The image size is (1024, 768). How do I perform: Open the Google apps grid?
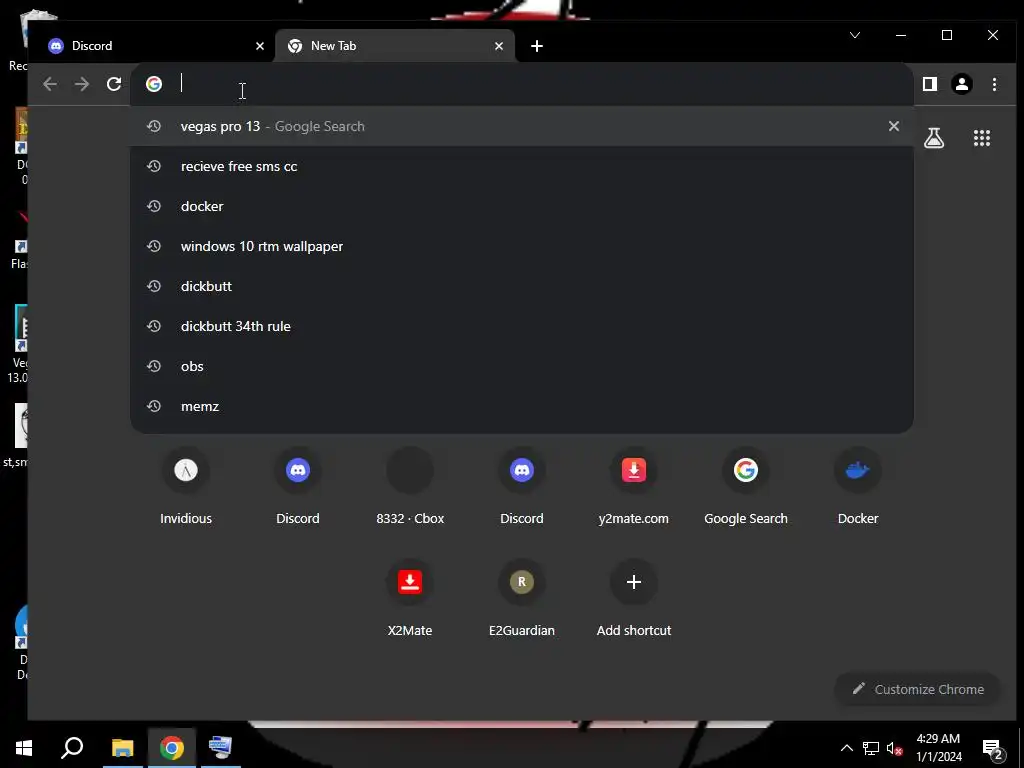pyautogui.click(x=982, y=138)
